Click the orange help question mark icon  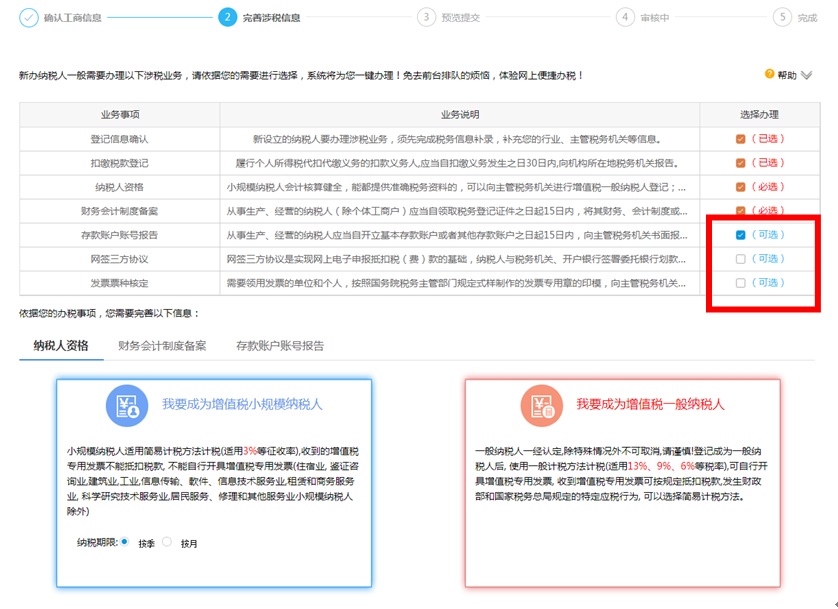pos(769,74)
